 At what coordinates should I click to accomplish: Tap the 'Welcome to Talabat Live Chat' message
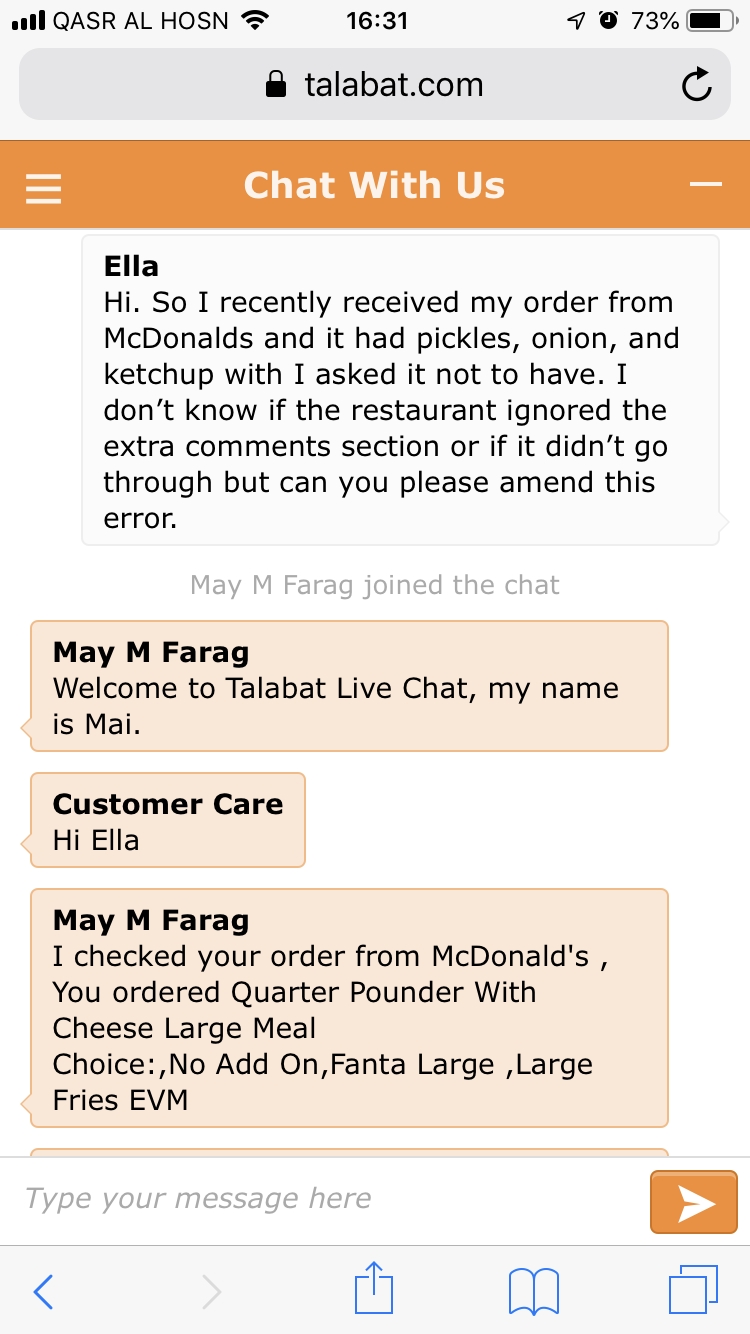[x=349, y=687]
